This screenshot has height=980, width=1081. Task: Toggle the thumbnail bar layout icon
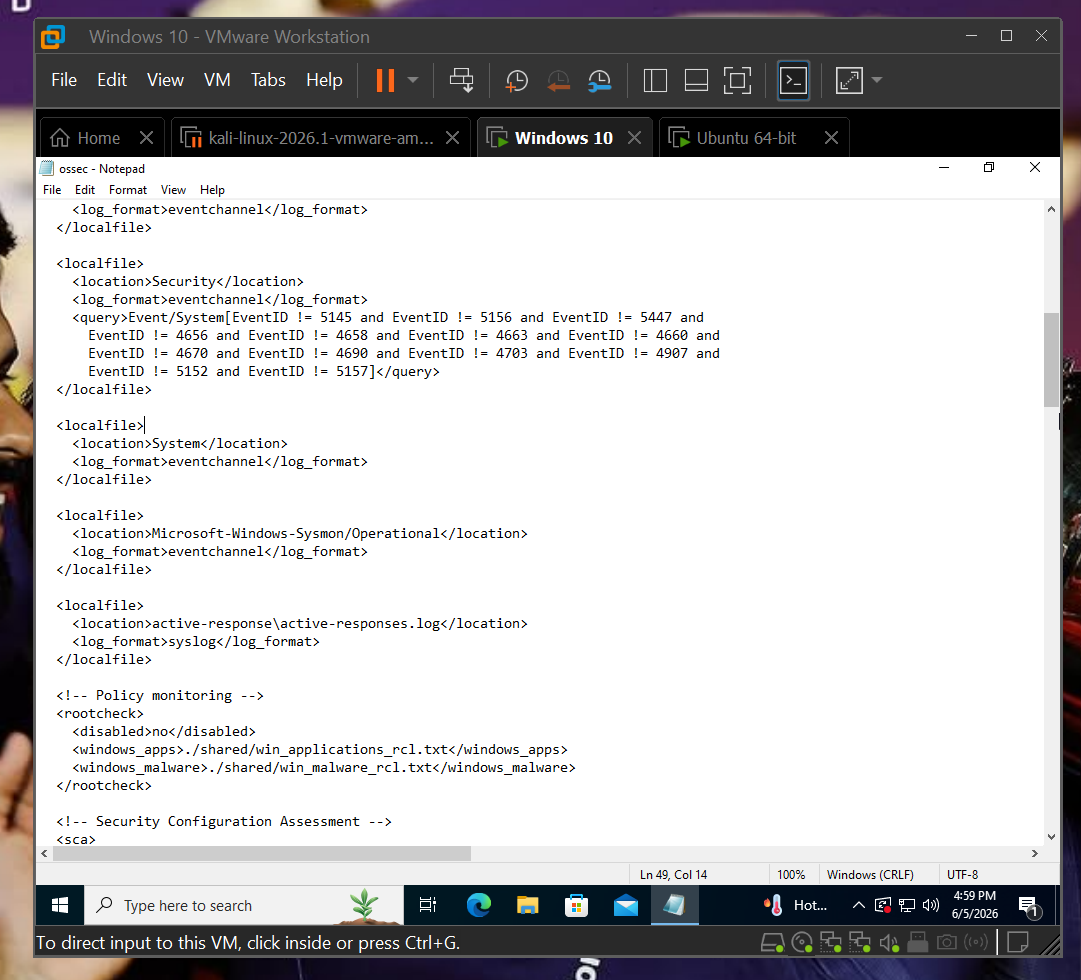point(696,80)
